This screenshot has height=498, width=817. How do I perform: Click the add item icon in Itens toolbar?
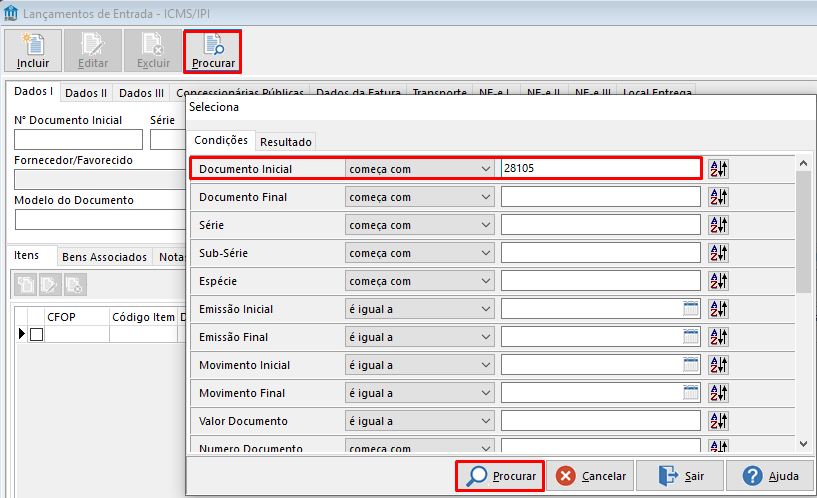click(x=26, y=284)
